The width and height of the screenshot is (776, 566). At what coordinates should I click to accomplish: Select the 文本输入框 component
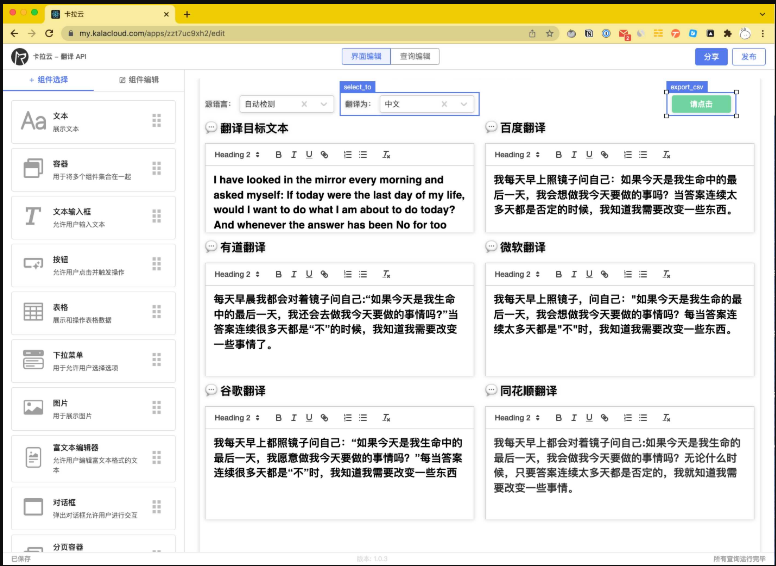pyautogui.click(x=94, y=218)
